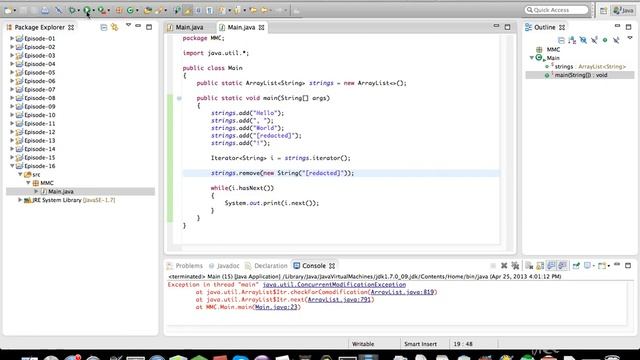Select Episode-08 project

point(40,98)
